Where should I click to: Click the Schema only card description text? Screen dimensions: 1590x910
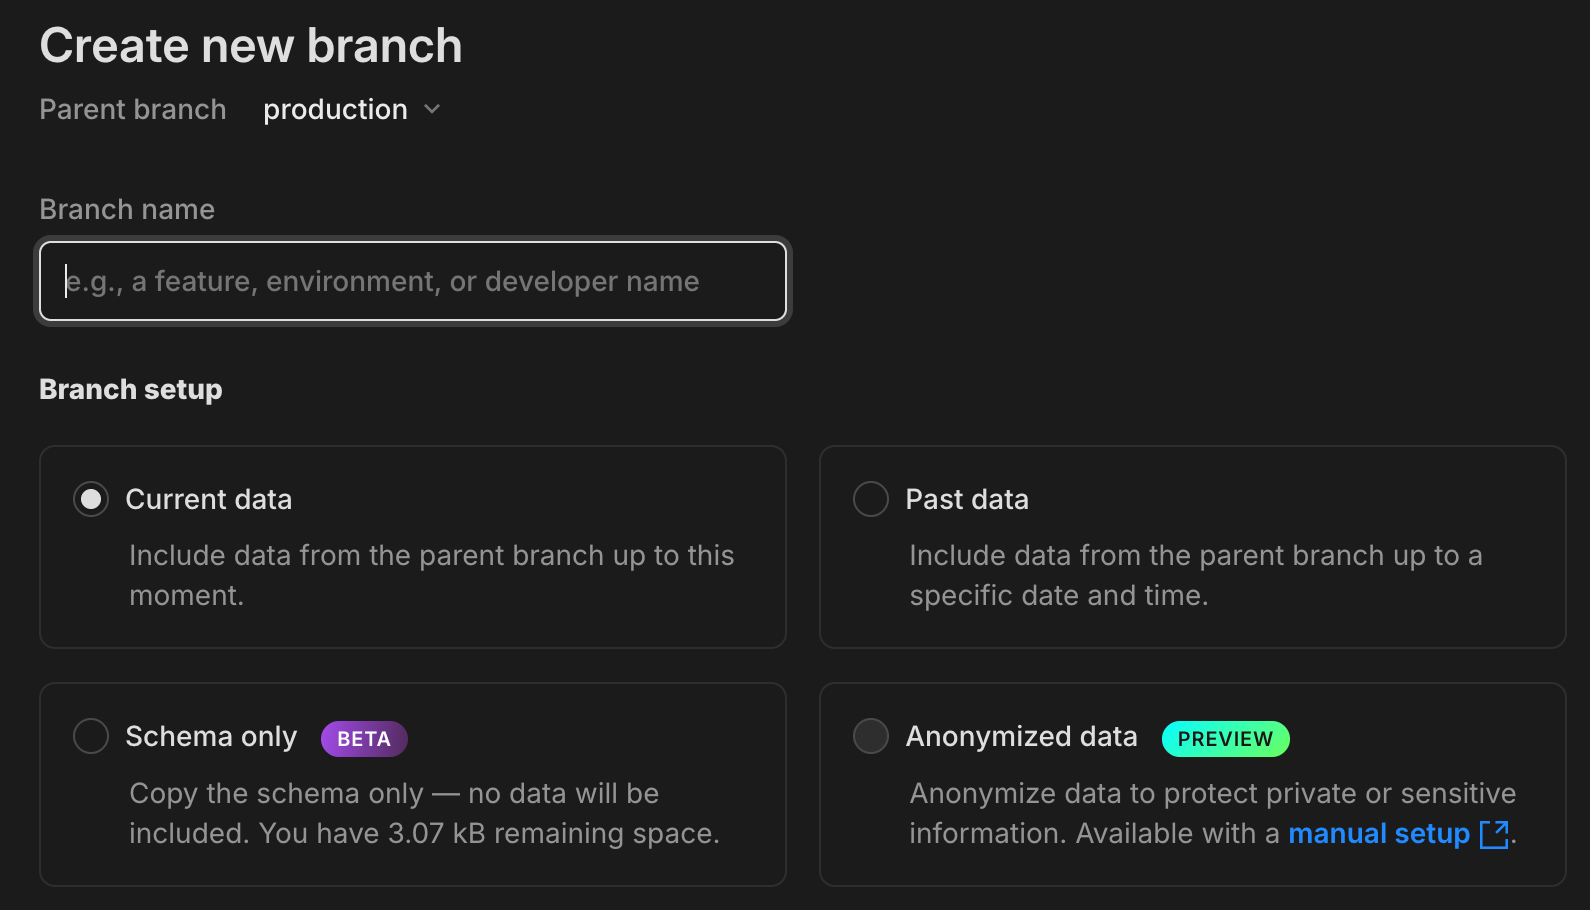coord(424,813)
